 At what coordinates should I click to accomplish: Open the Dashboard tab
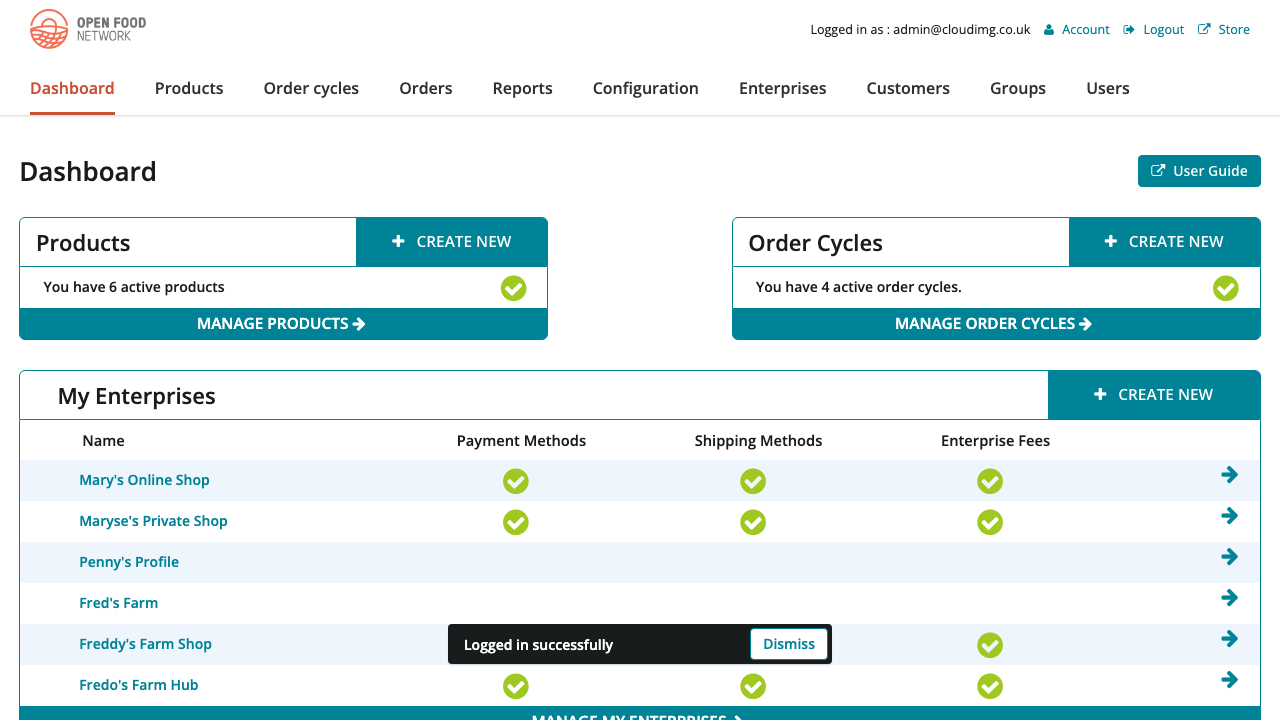click(72, 88)
